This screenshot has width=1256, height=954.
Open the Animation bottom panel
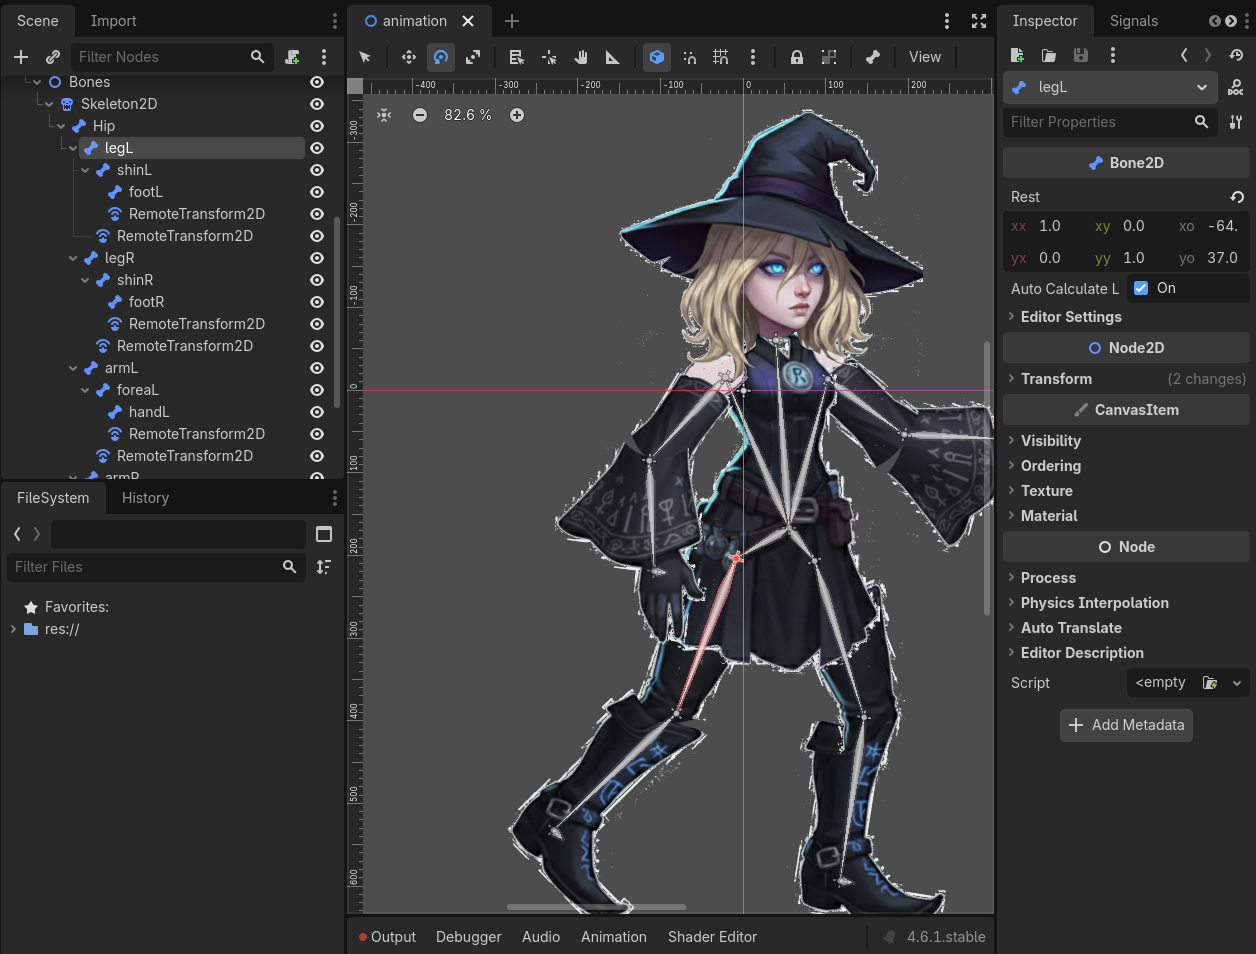(613, 937)
